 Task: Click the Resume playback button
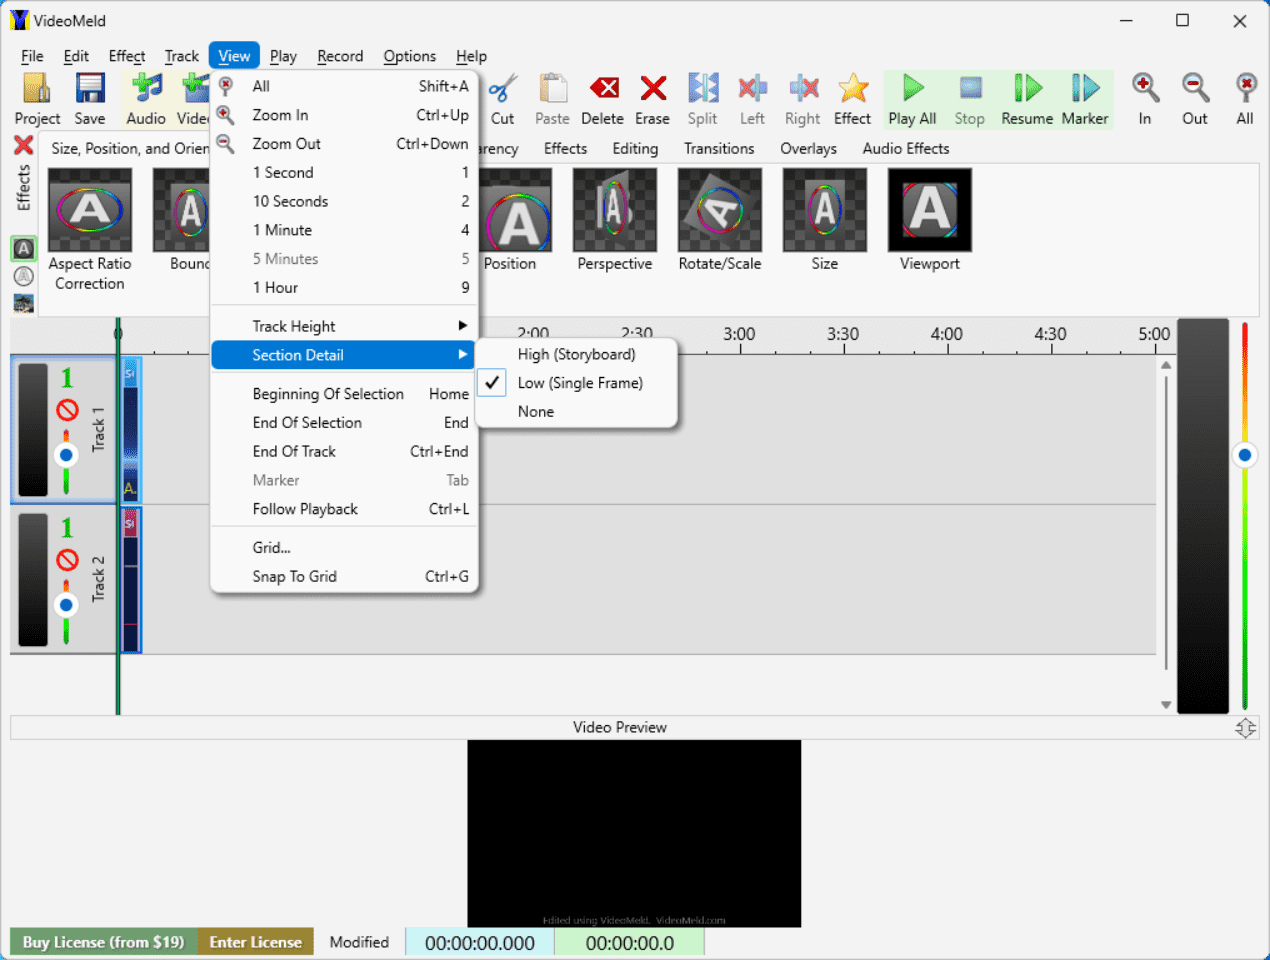pyautogui.click(x=1027, y=99)
